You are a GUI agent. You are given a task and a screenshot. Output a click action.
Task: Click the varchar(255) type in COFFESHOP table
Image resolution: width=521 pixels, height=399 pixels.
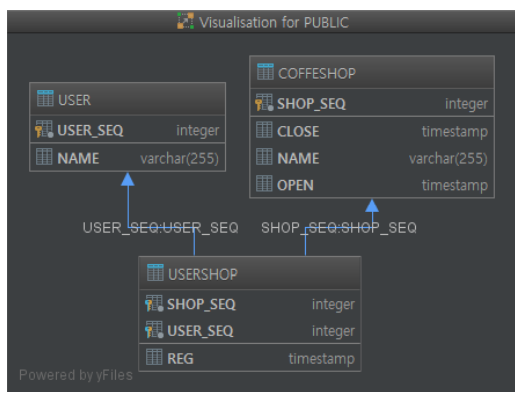tap(448, 159)
